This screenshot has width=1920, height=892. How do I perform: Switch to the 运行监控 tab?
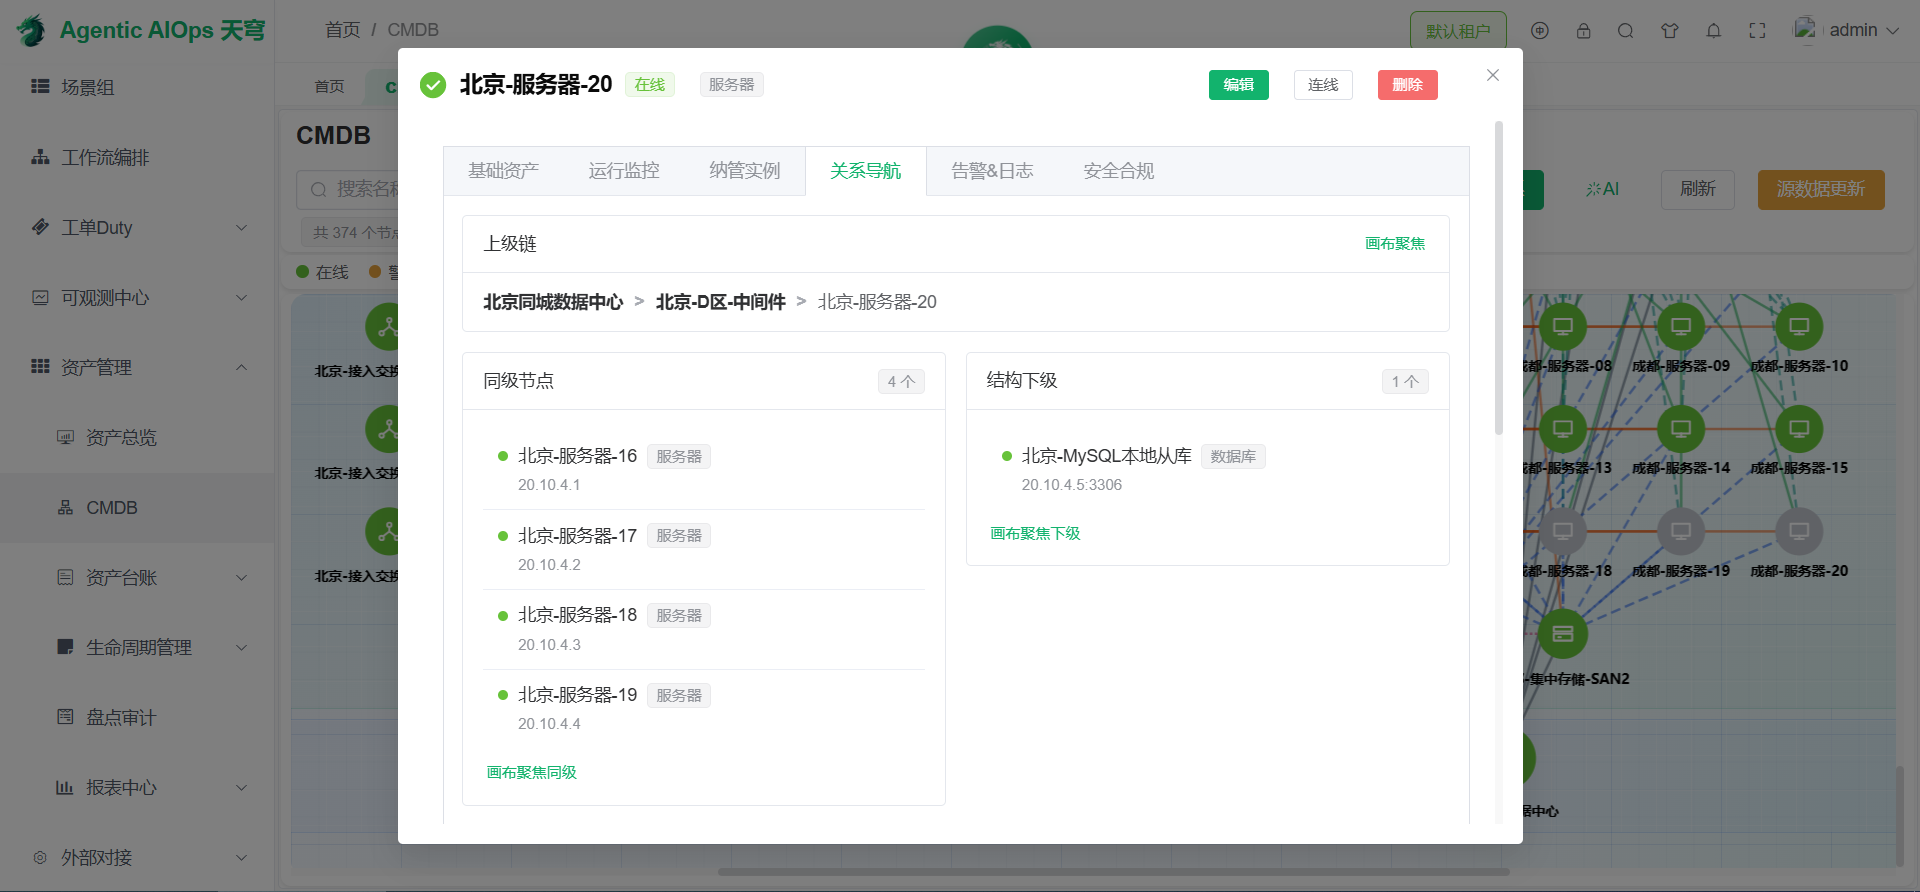[624, 171]
